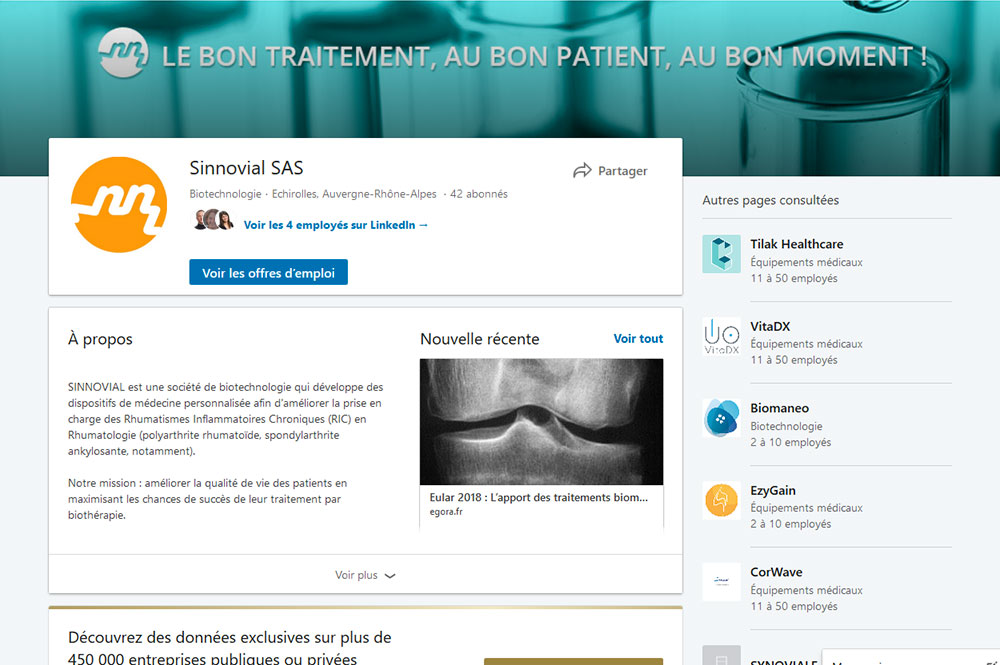Click the 'Notre mission' paragraph
This screenshot has width=1000, height=665.
pyautogui.click(x=207, y=499)
